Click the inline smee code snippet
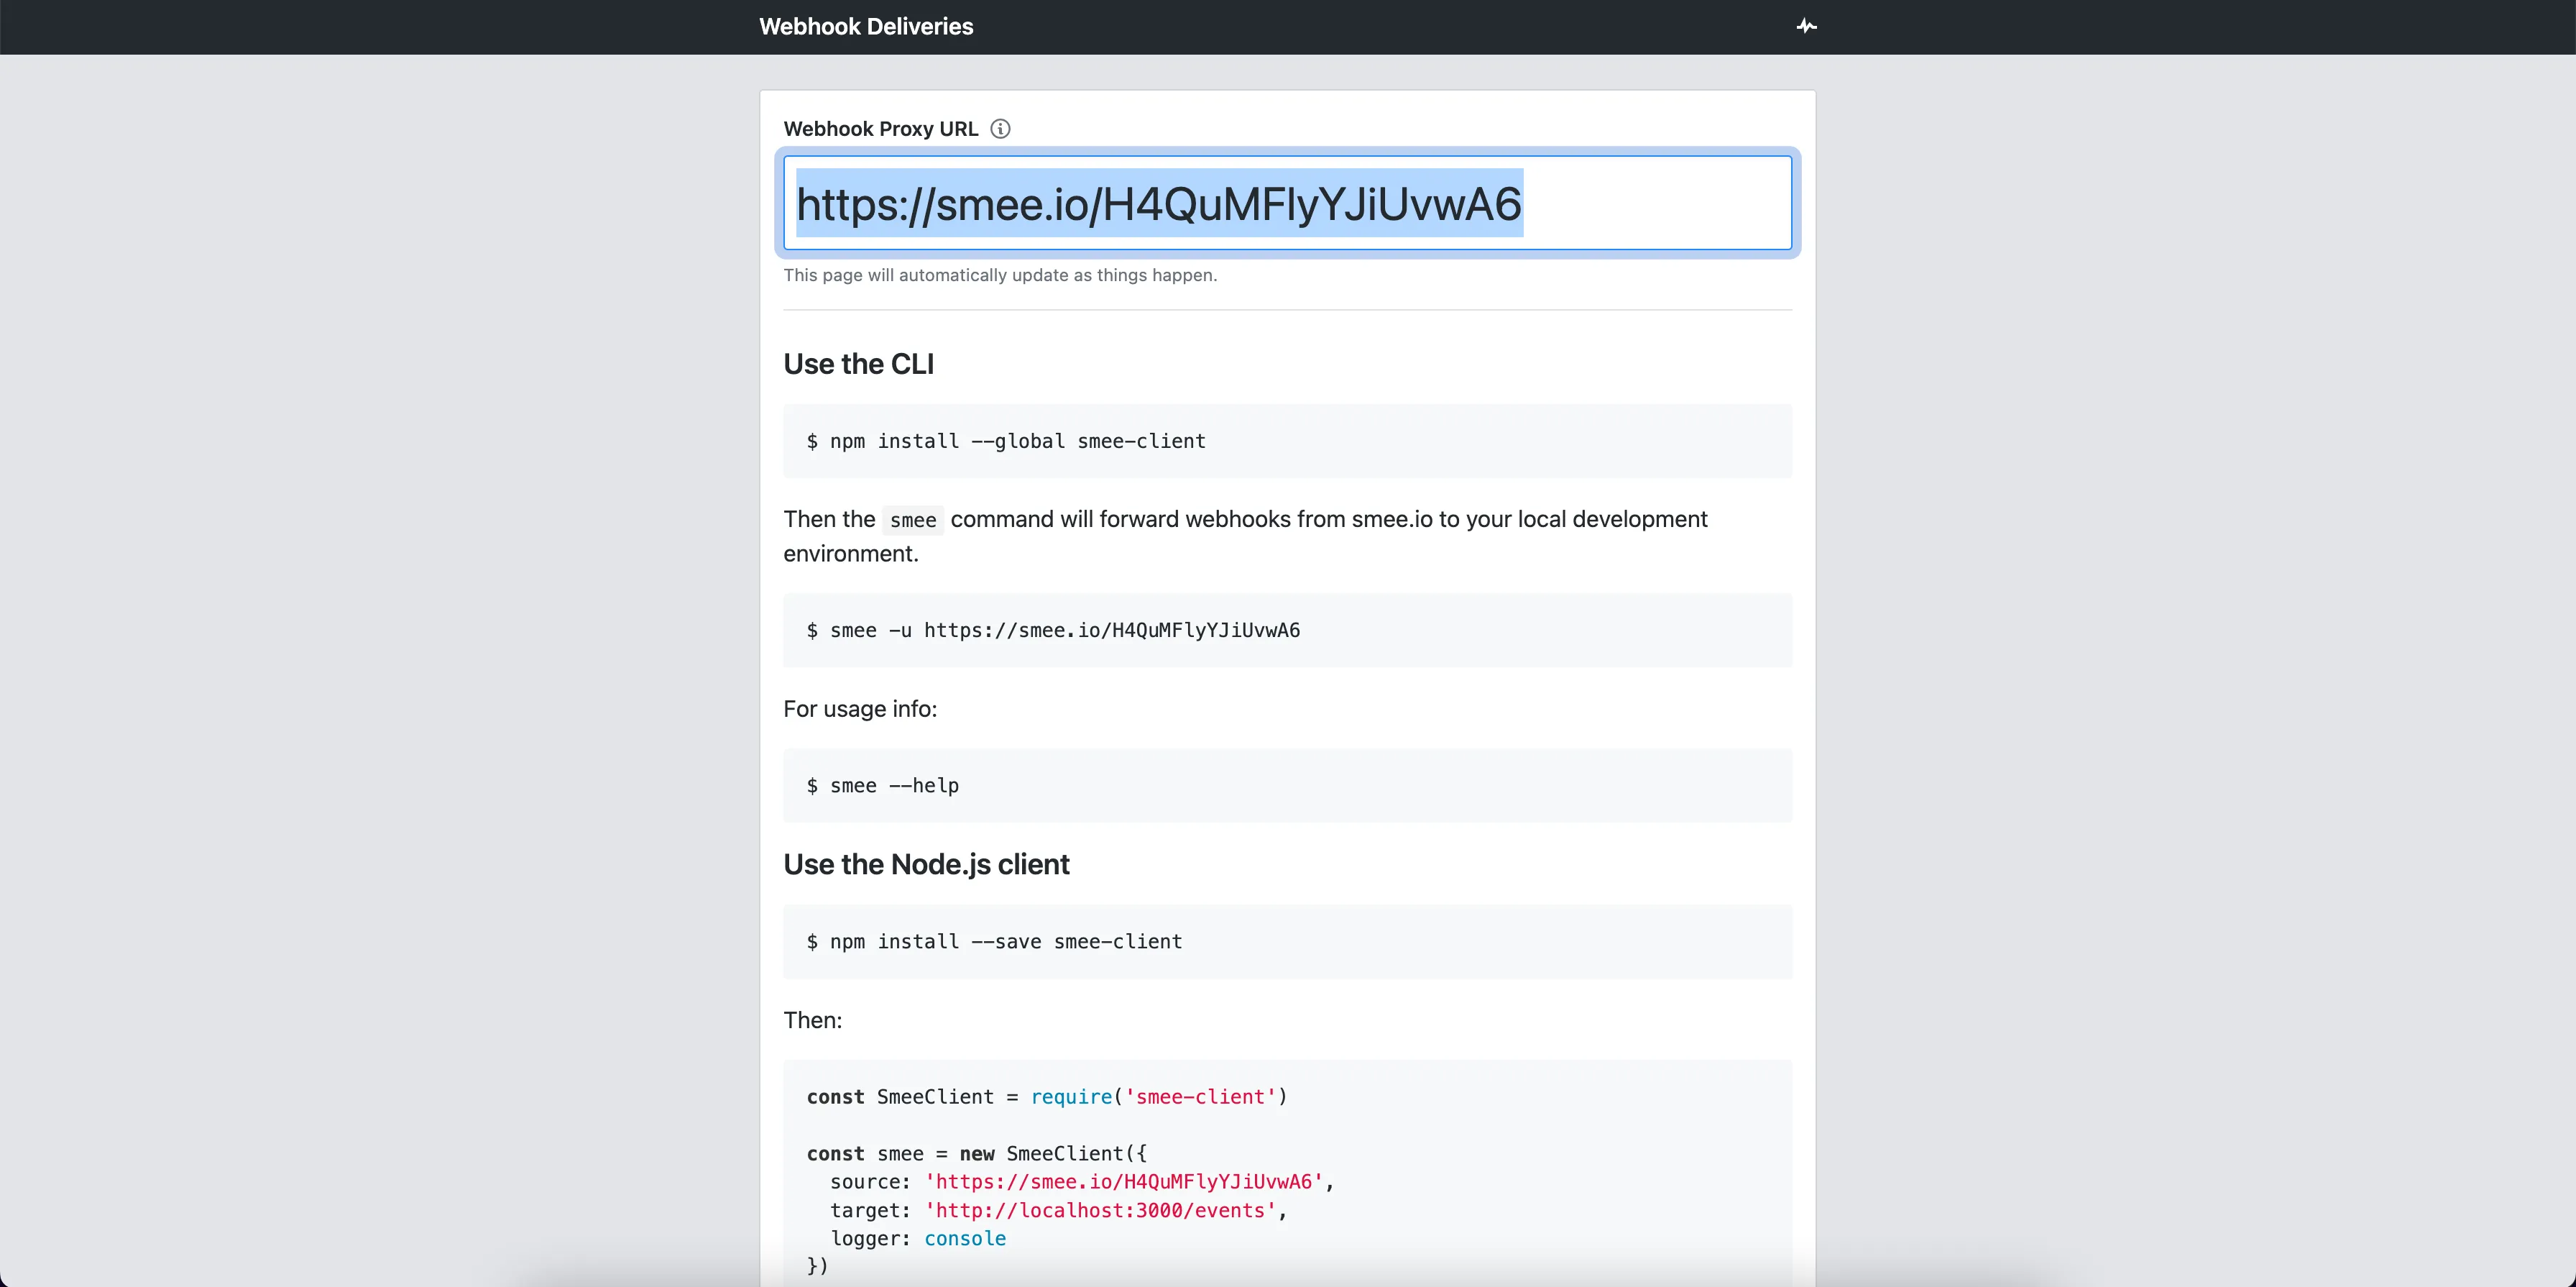Image resolution: width=2576 pixels, height=1287 pixels. coord(912,520)
